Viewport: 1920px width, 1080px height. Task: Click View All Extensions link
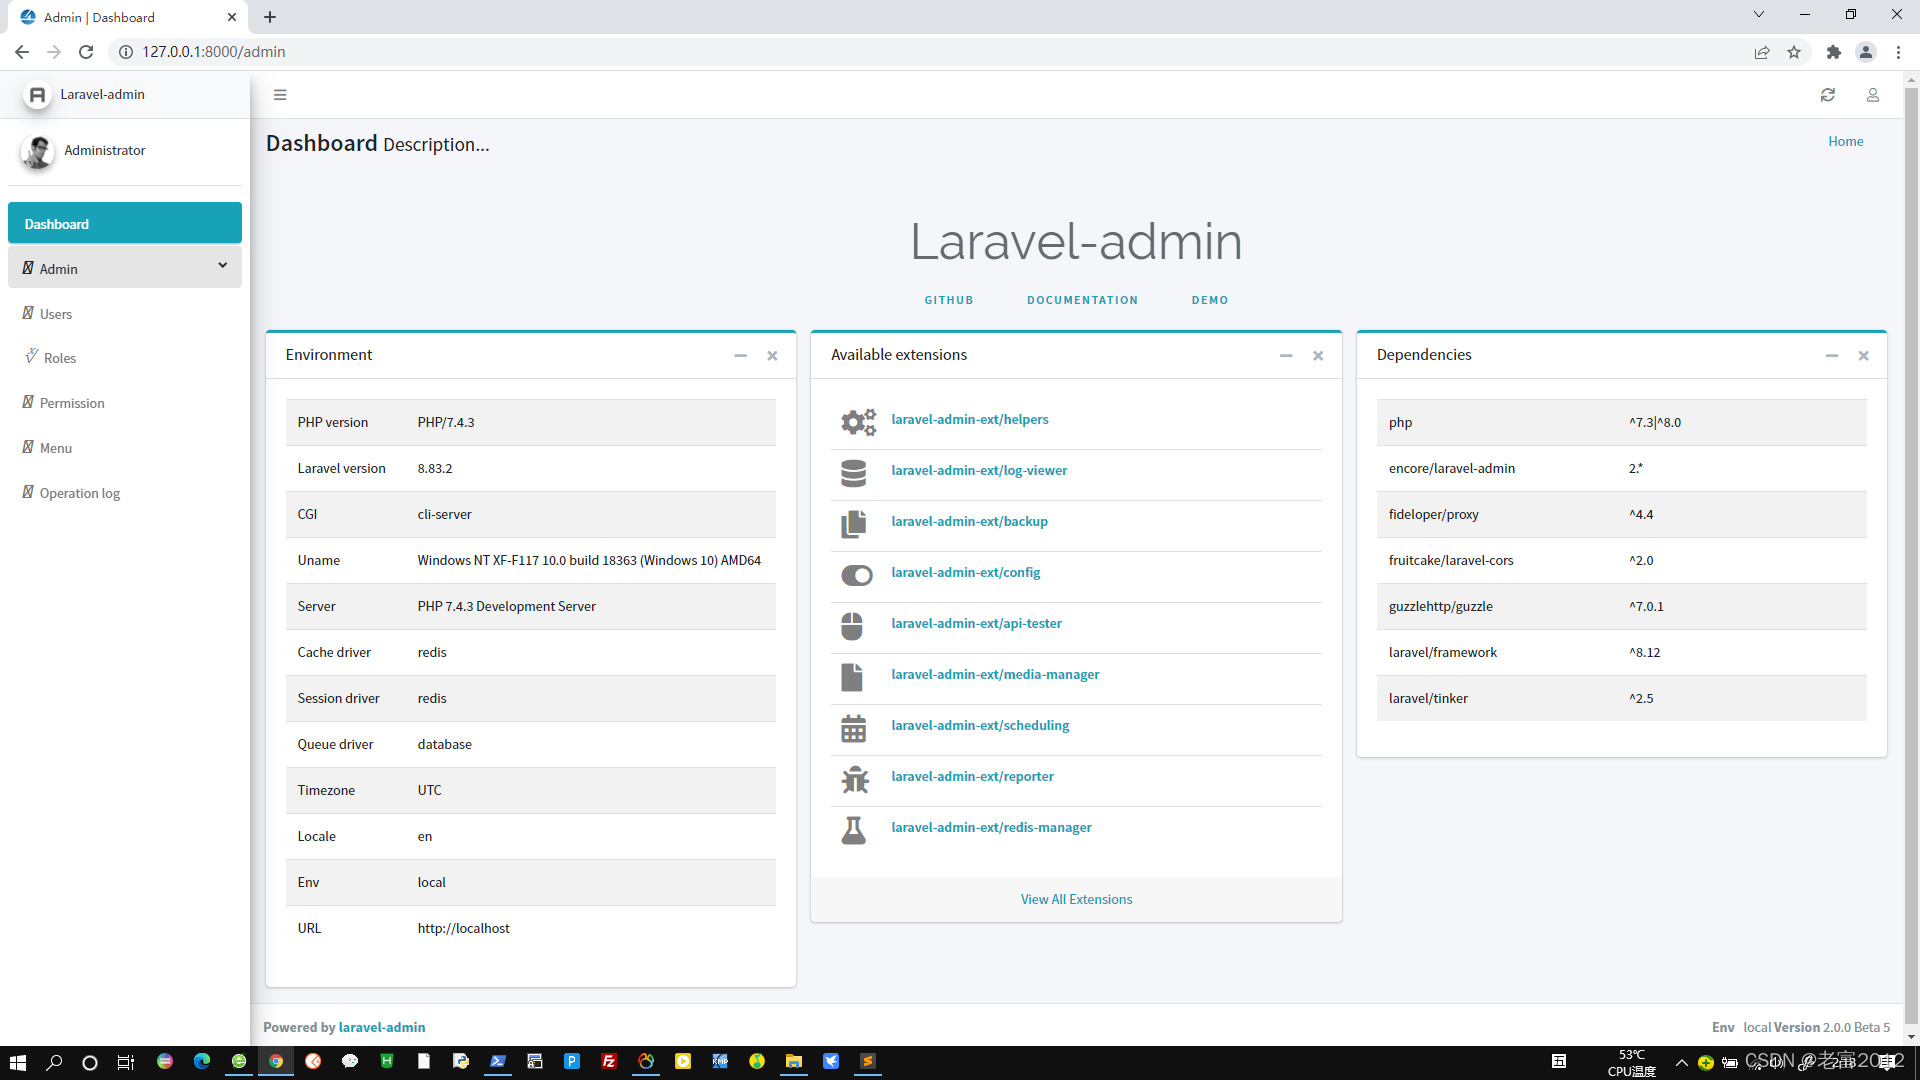[1076, 900]
